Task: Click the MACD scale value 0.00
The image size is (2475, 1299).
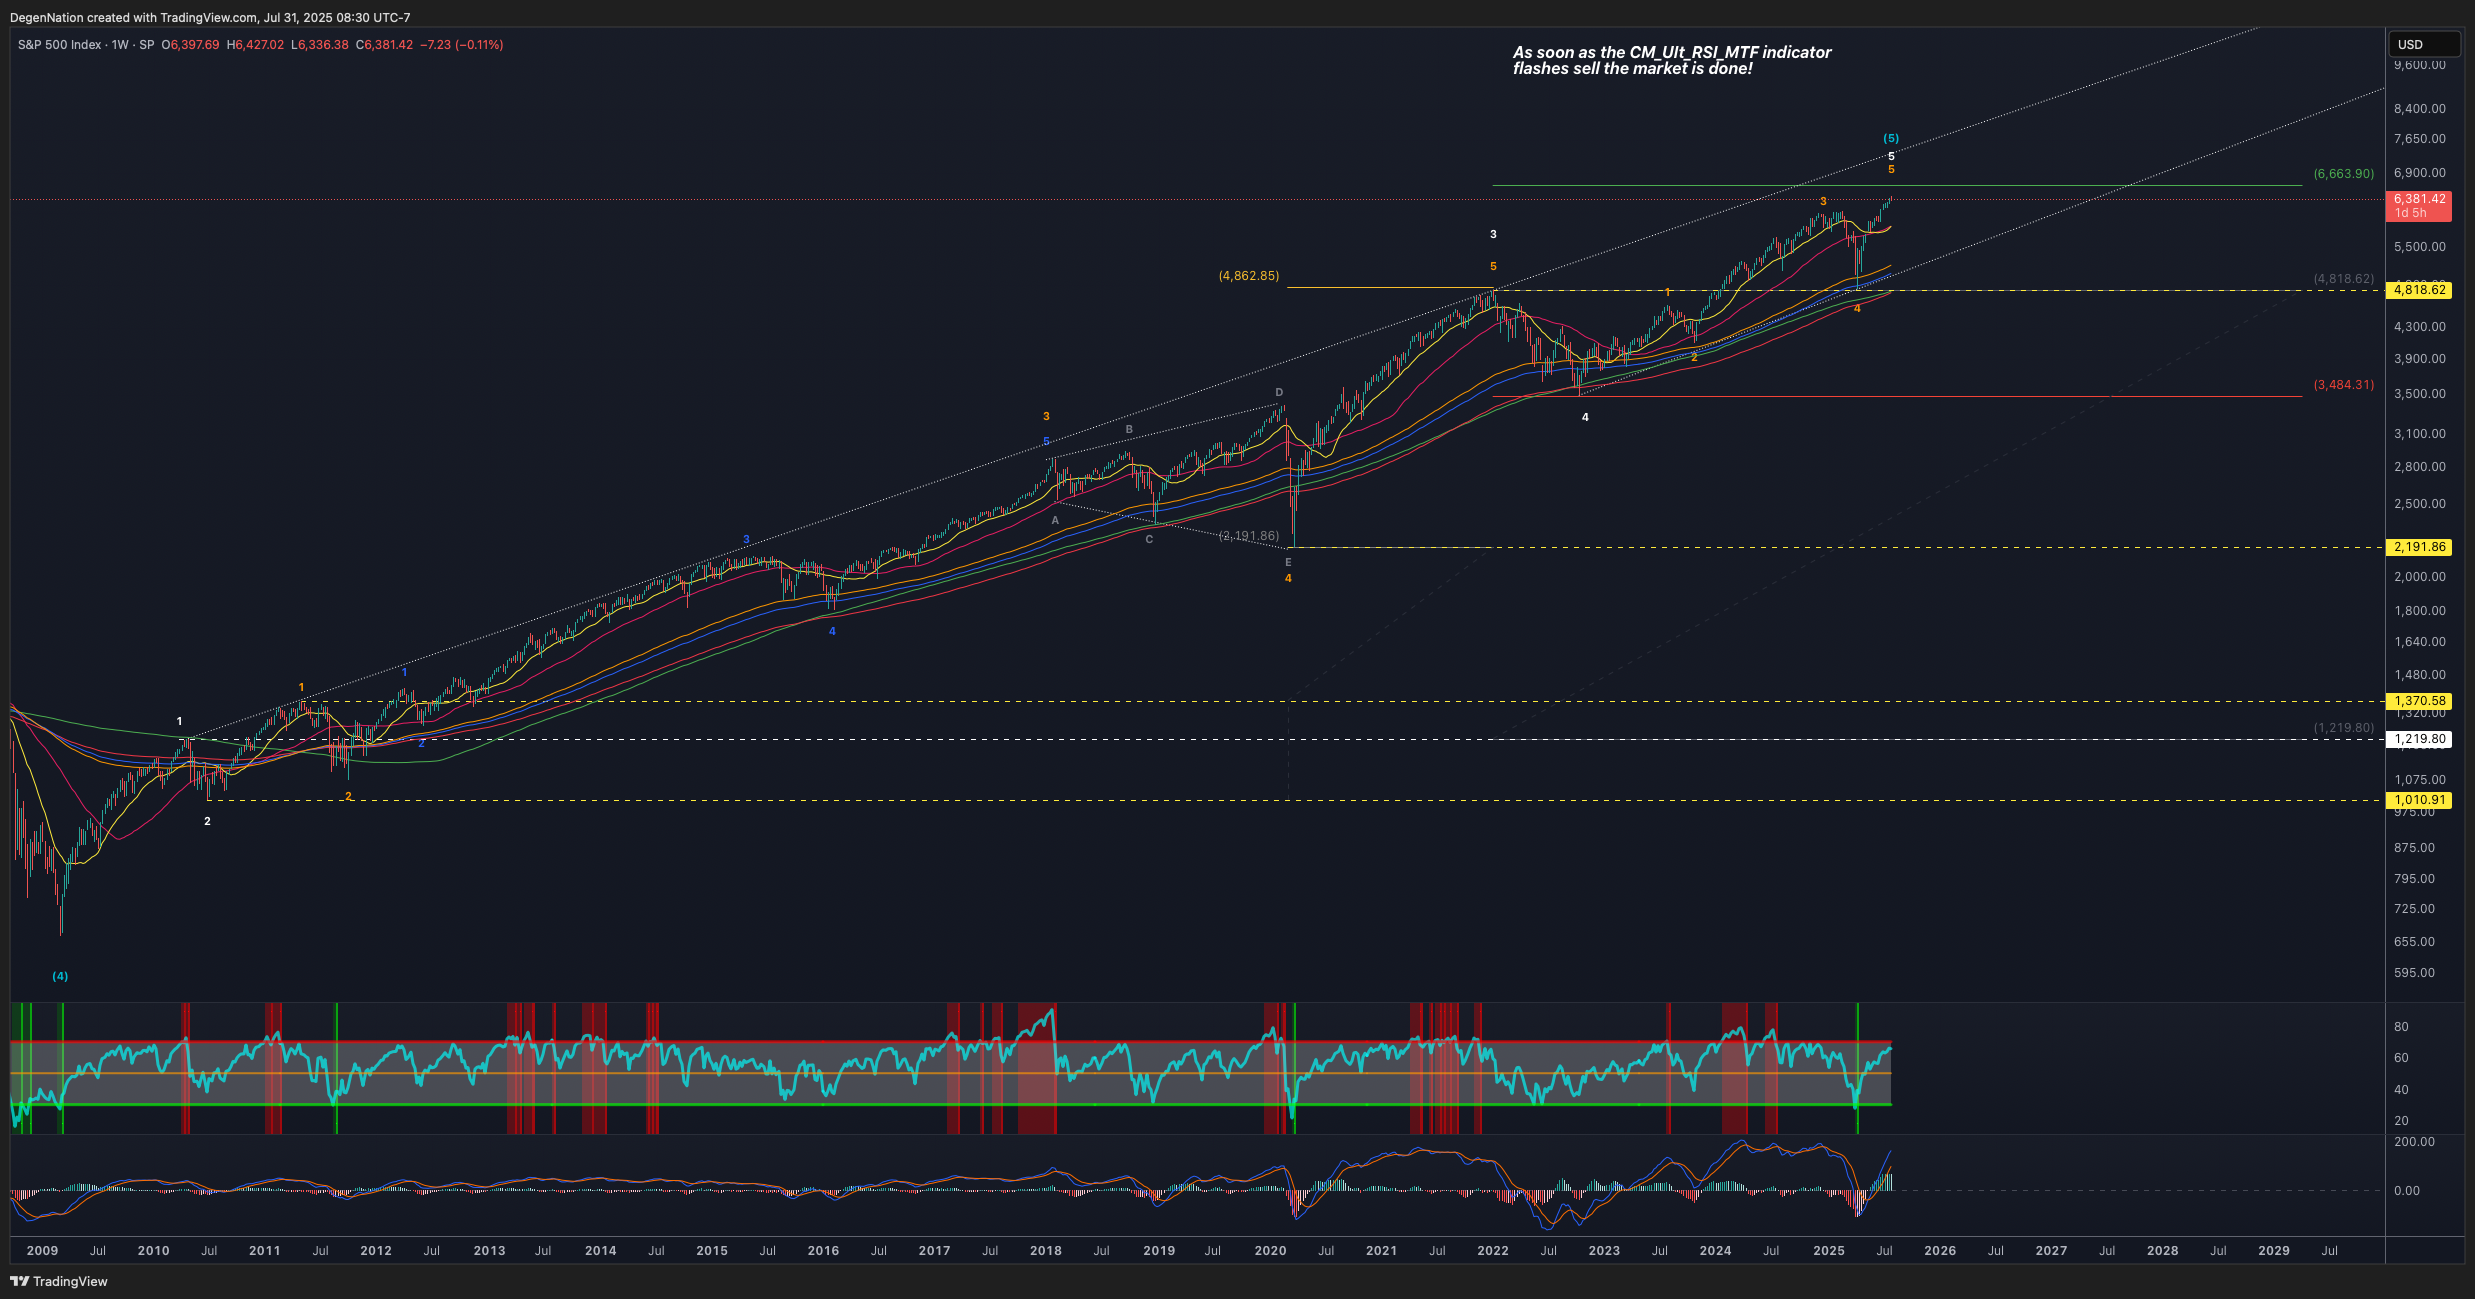Action: [2406, 1190]
